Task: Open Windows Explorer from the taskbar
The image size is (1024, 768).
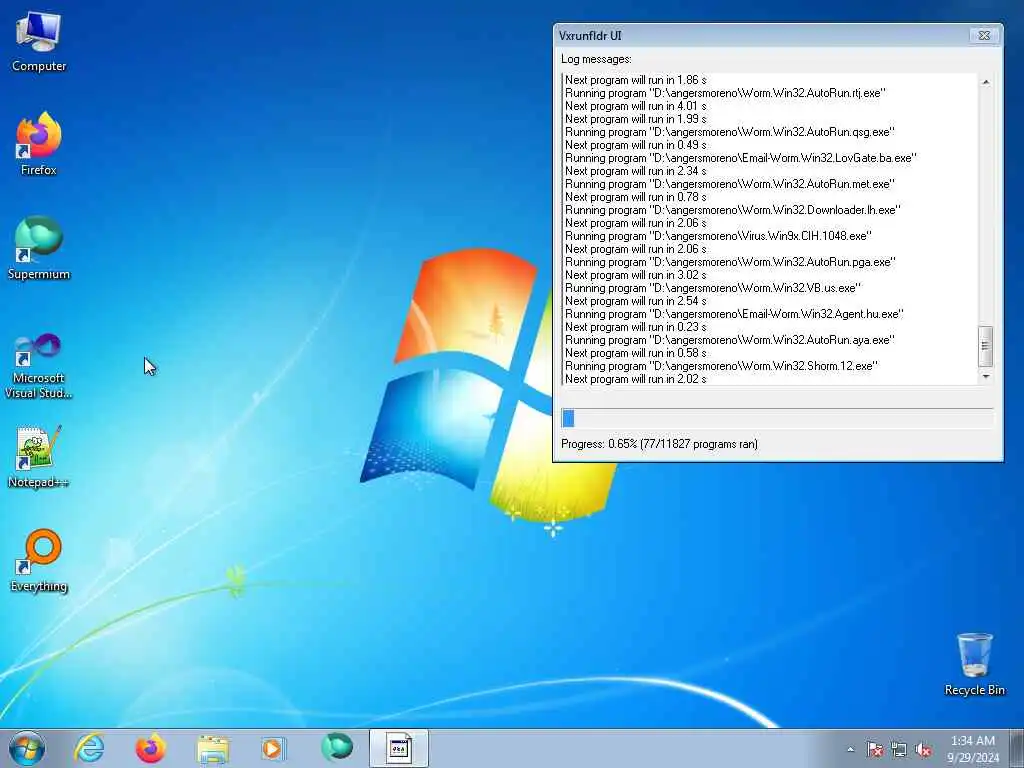Action: click(x=213, y=748)
